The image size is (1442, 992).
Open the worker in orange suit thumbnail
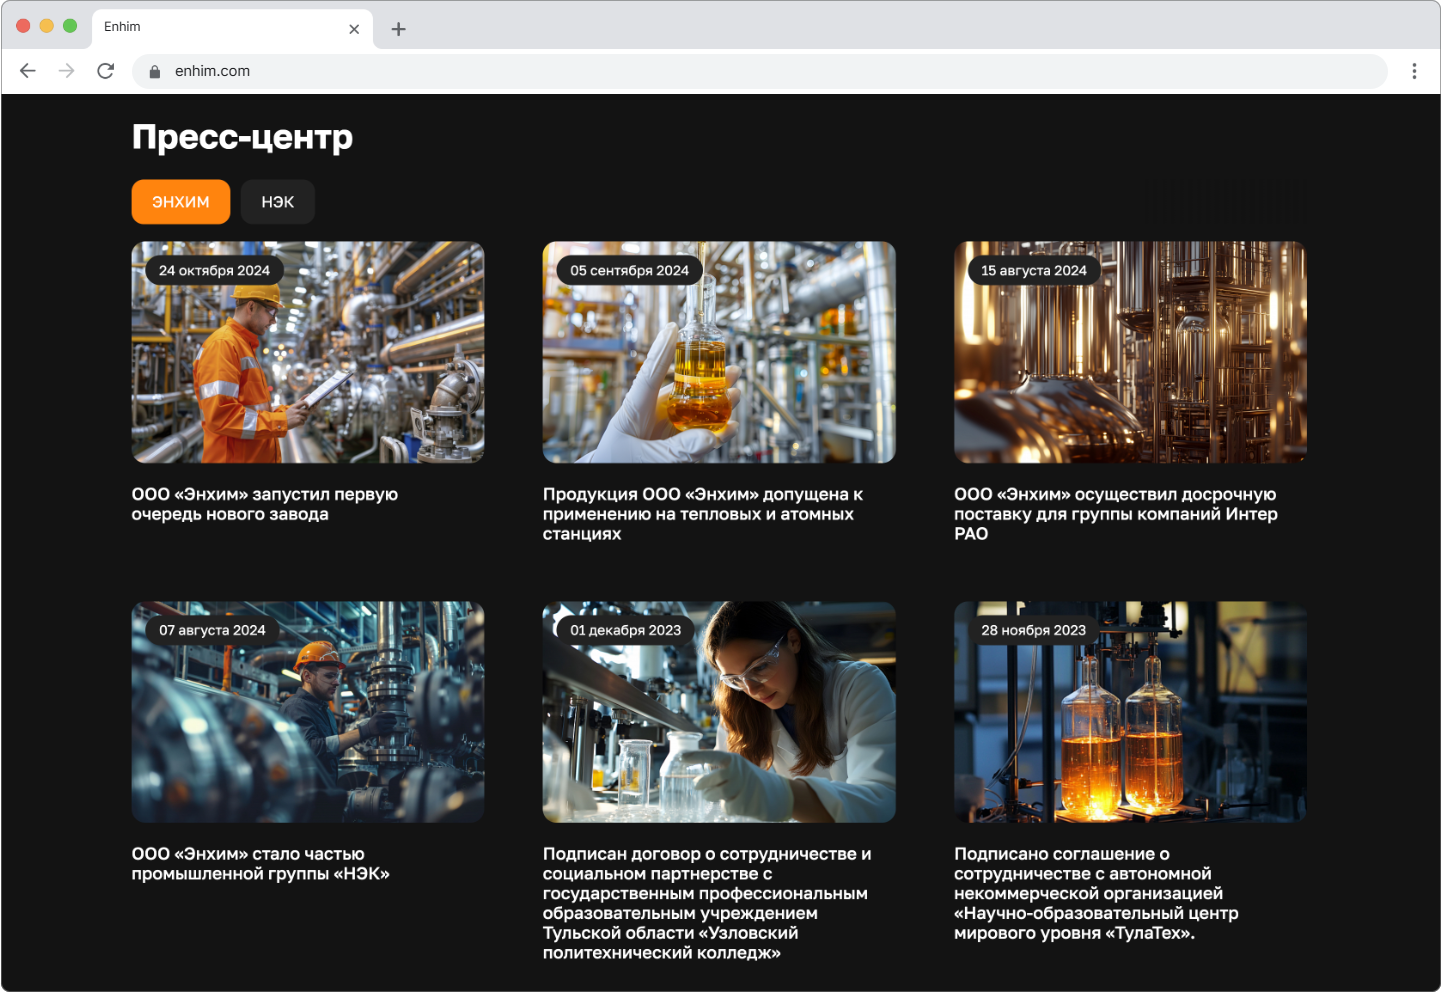(308, 352)
